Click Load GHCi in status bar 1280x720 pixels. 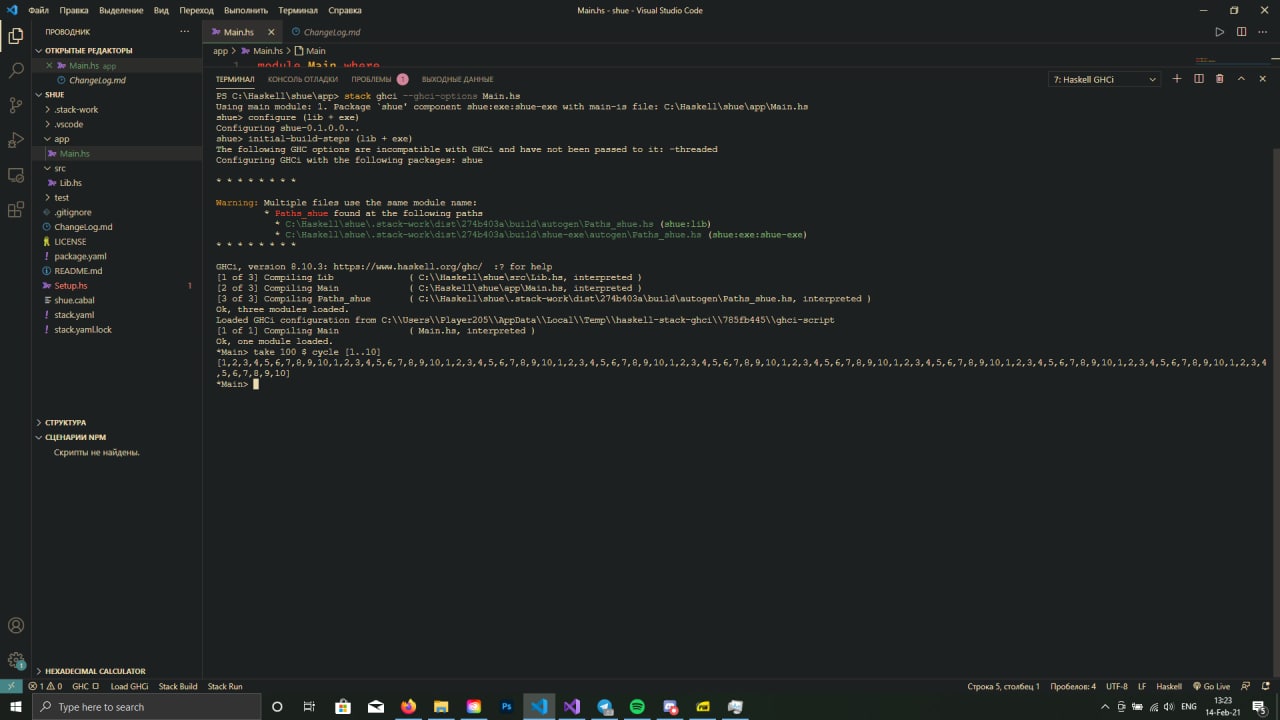pos(129,686)
